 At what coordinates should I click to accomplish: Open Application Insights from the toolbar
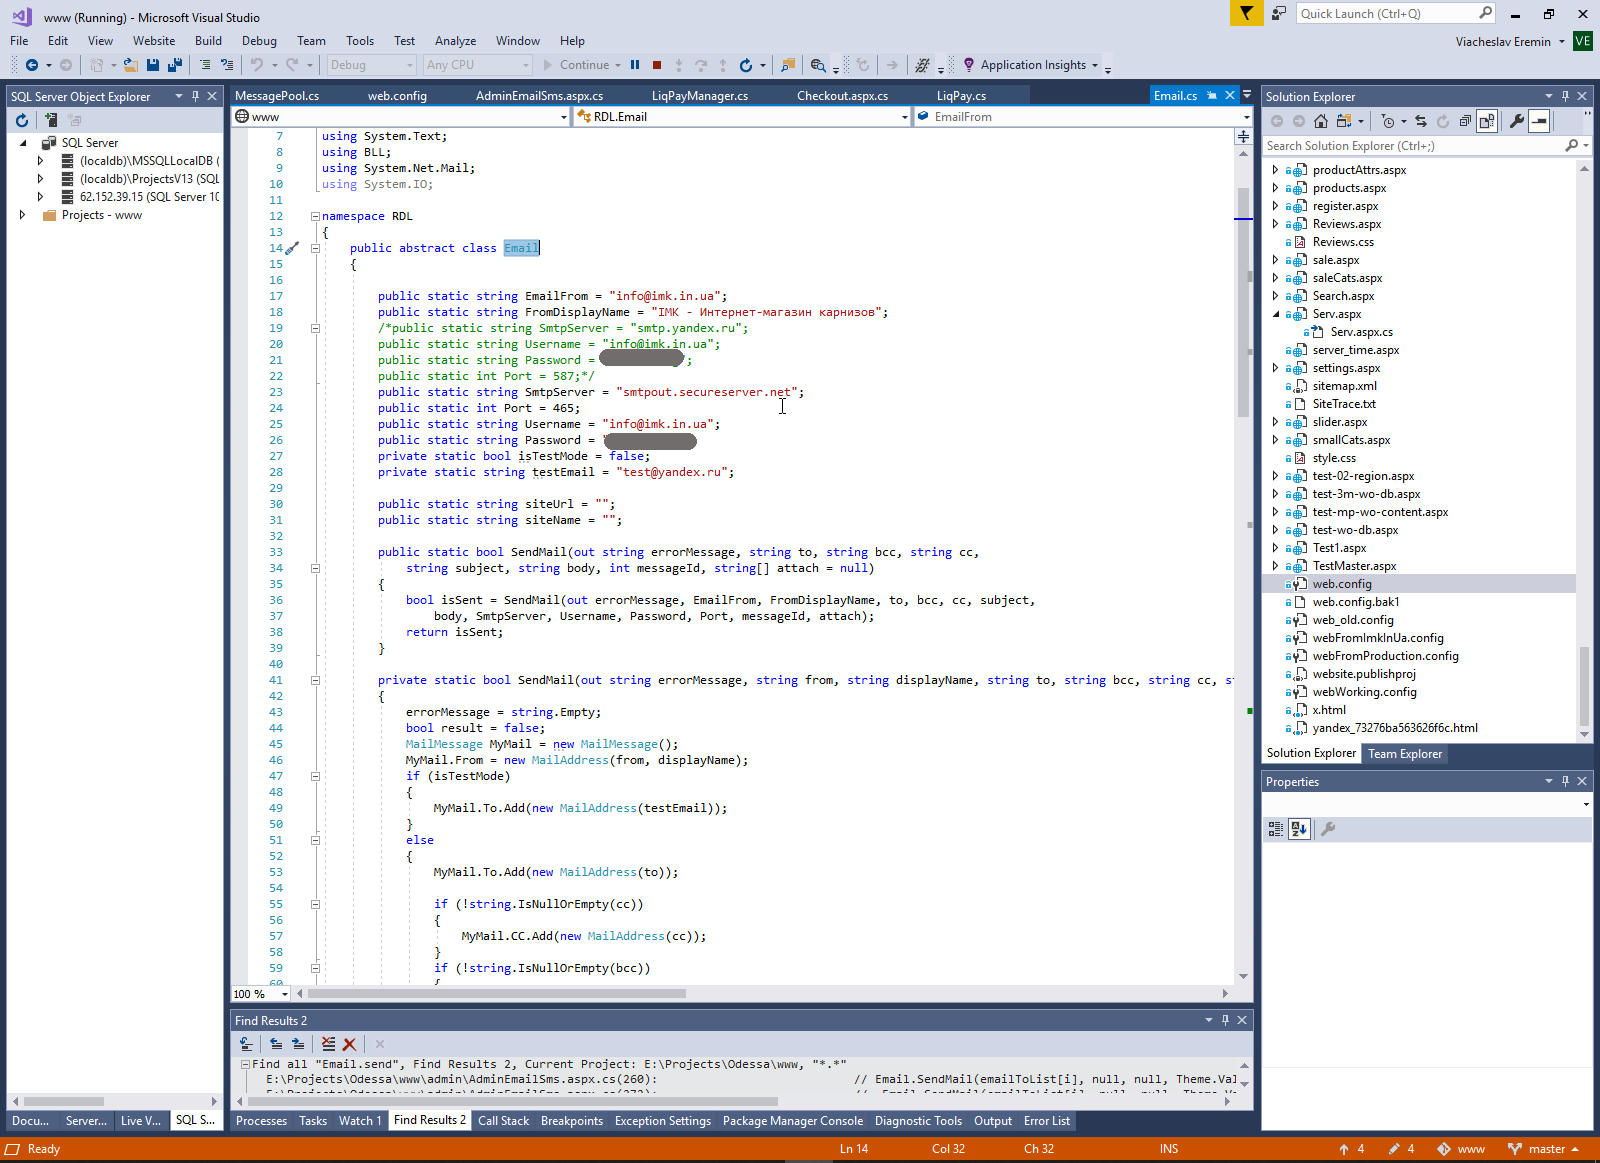[1032, 65]
